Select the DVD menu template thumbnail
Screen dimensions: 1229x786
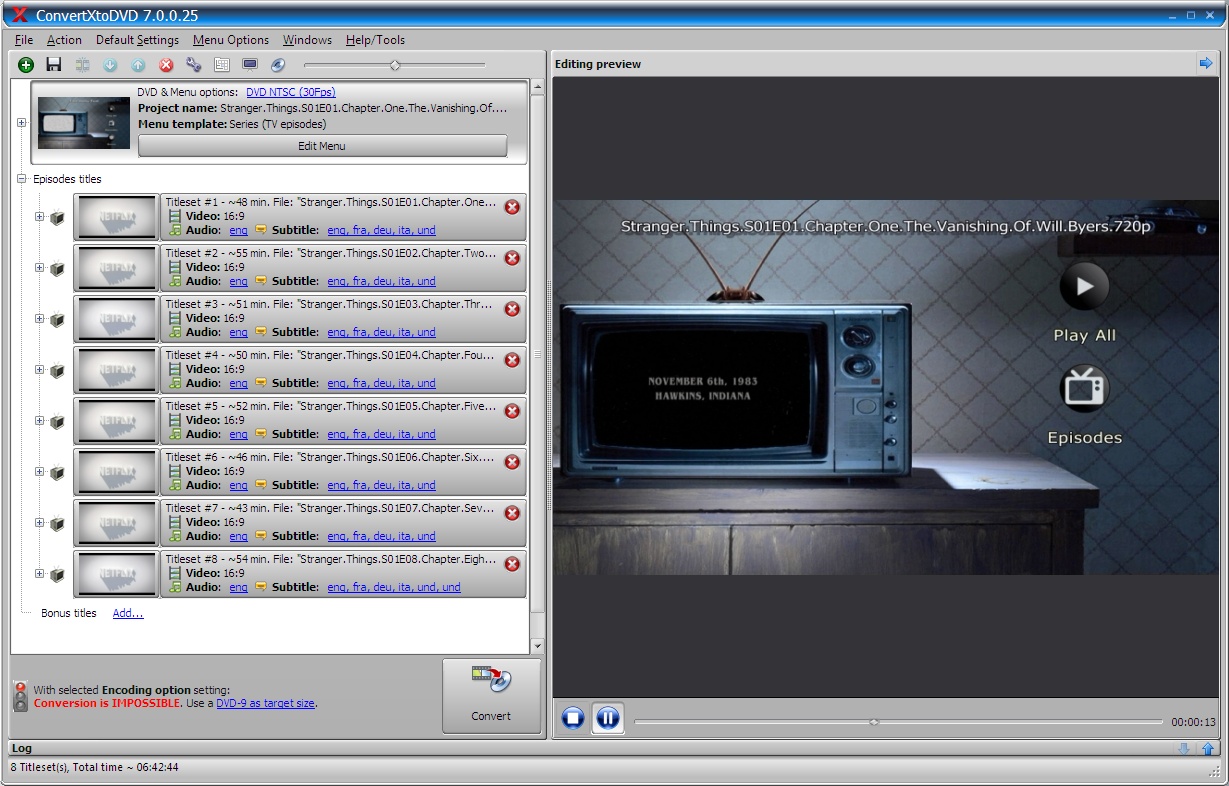coord(85,123)
